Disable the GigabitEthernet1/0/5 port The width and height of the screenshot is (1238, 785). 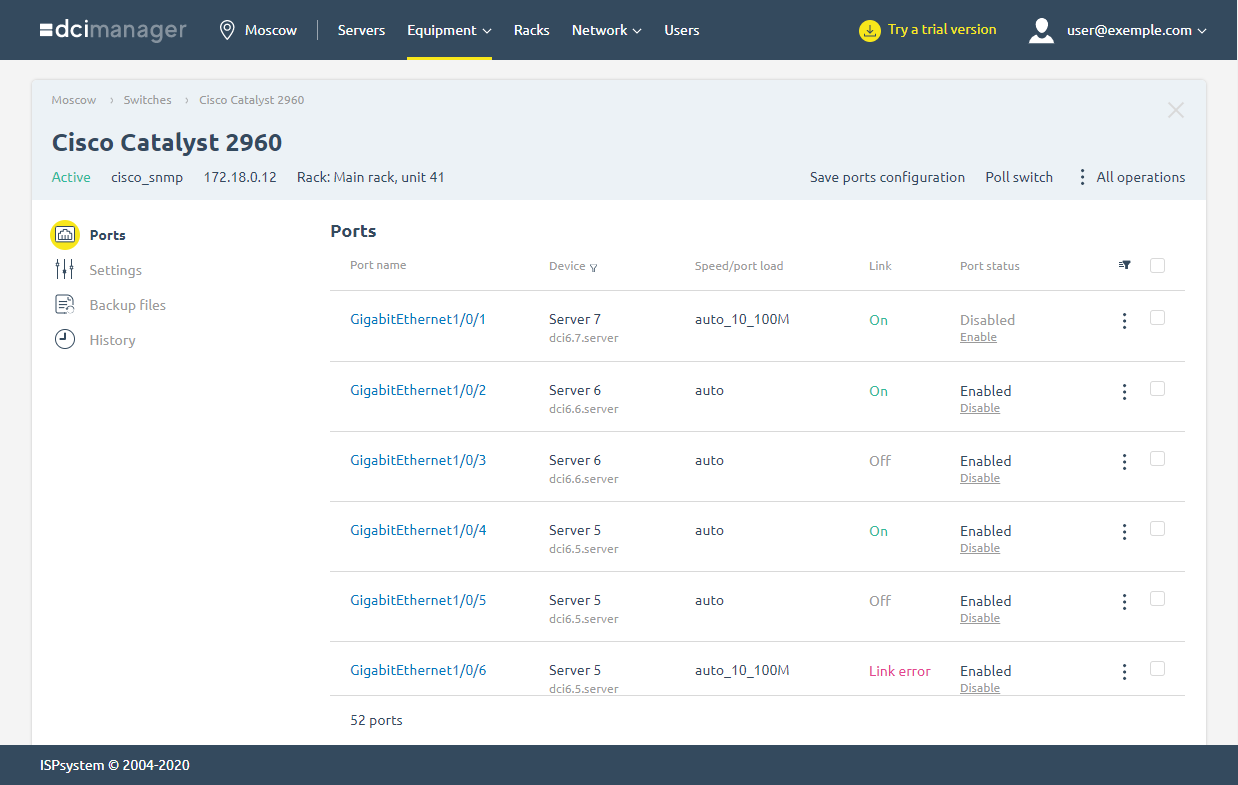pos(980,618)
